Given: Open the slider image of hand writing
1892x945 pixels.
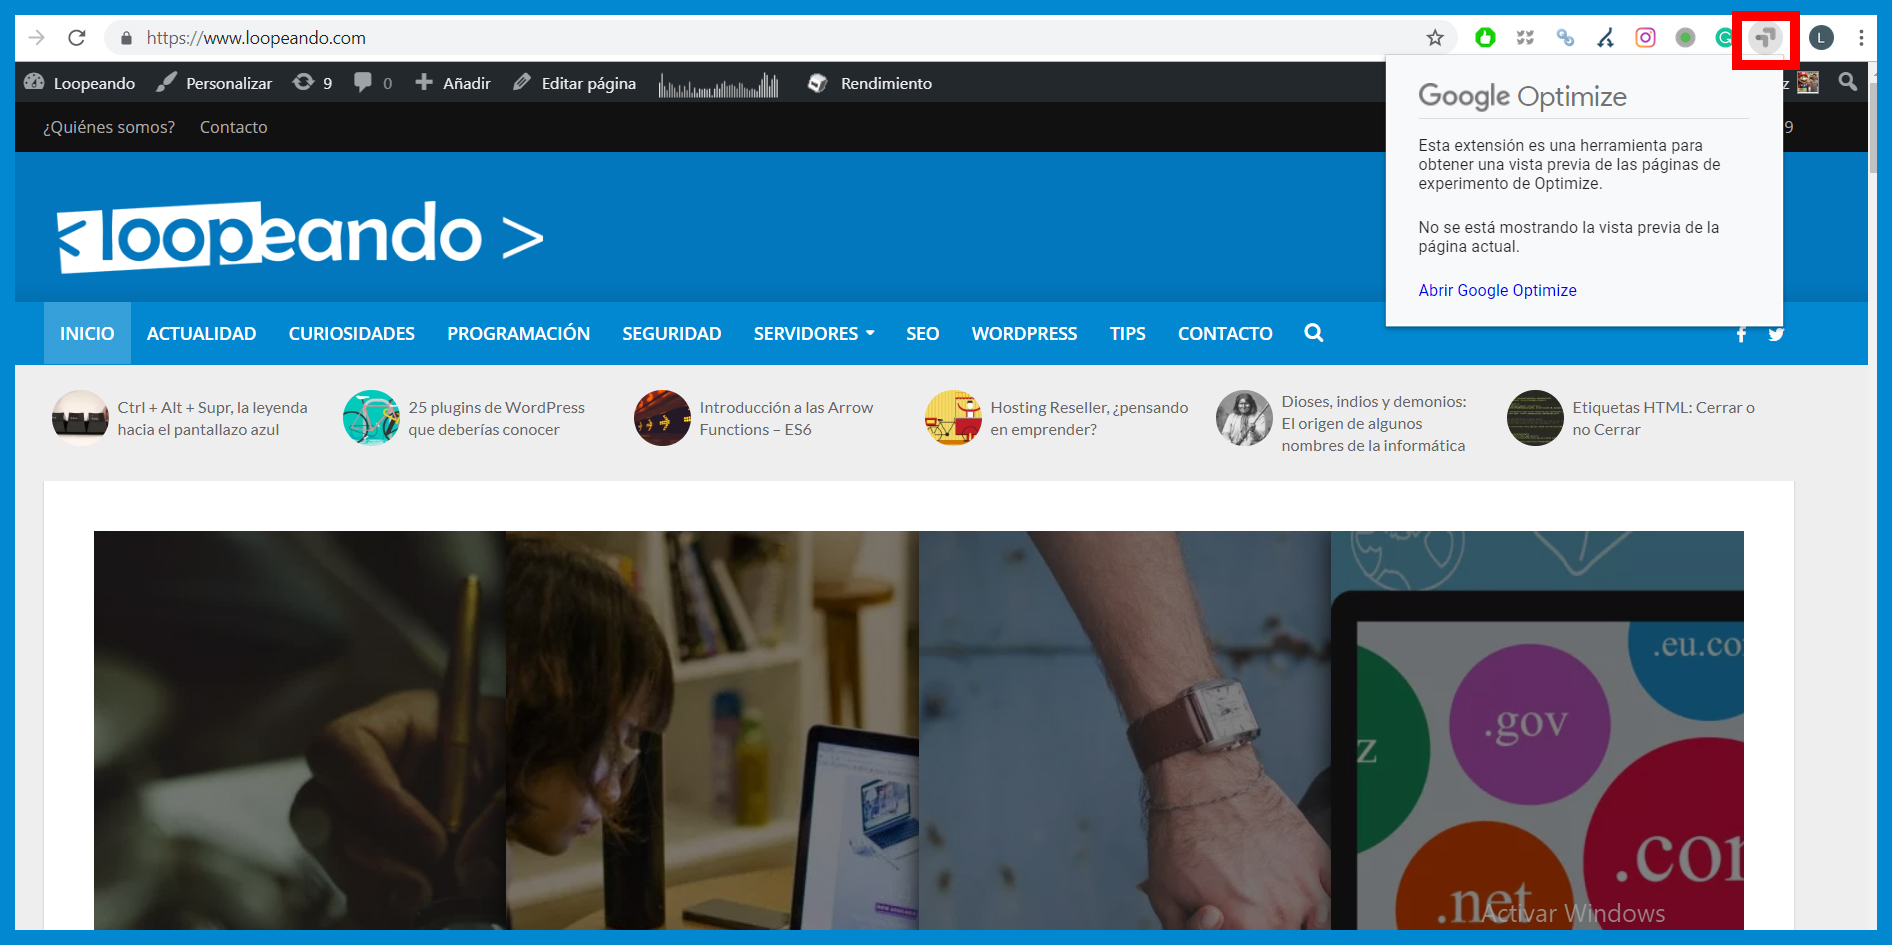Looking at the screenshot, I should 300,730.
